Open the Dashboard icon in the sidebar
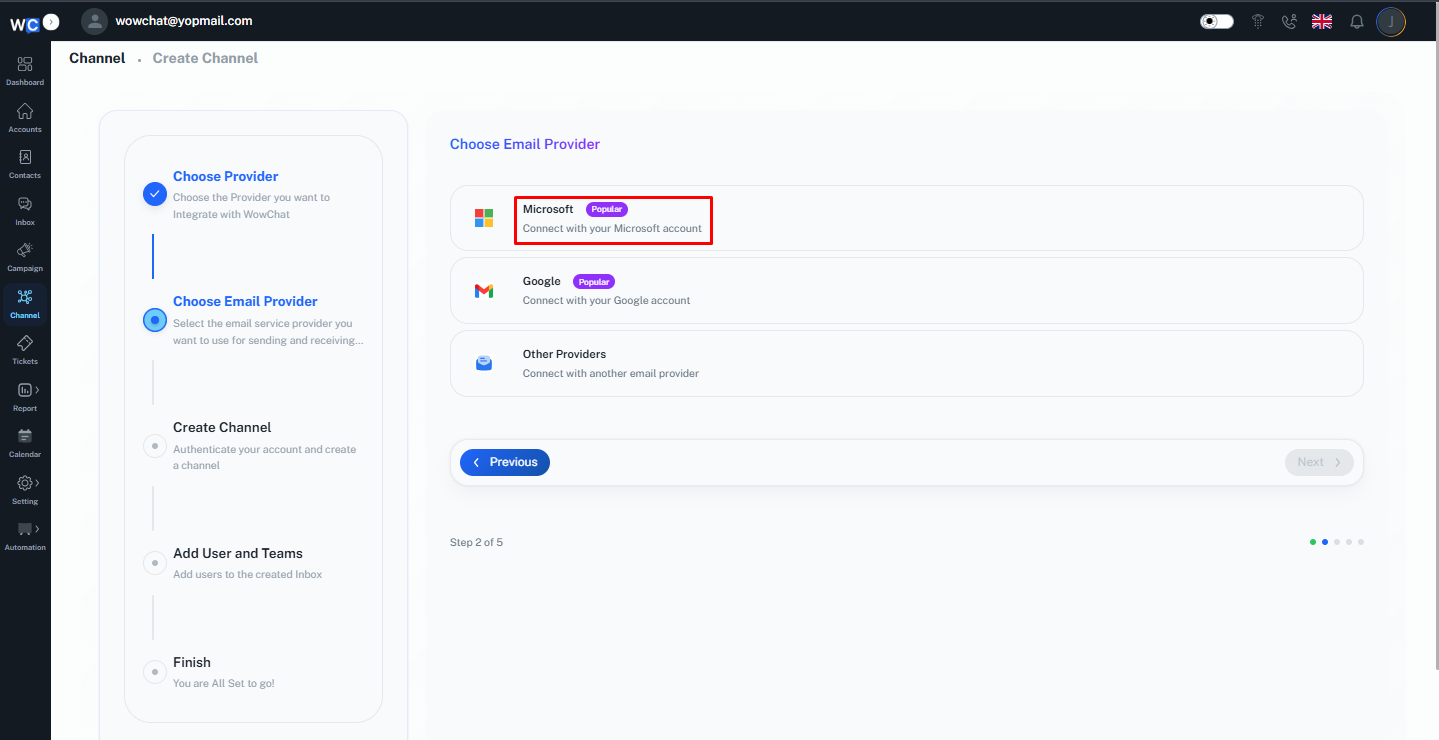Image resolution: width=1439 pixels, height=740 pixels. [x=25, y=64]
